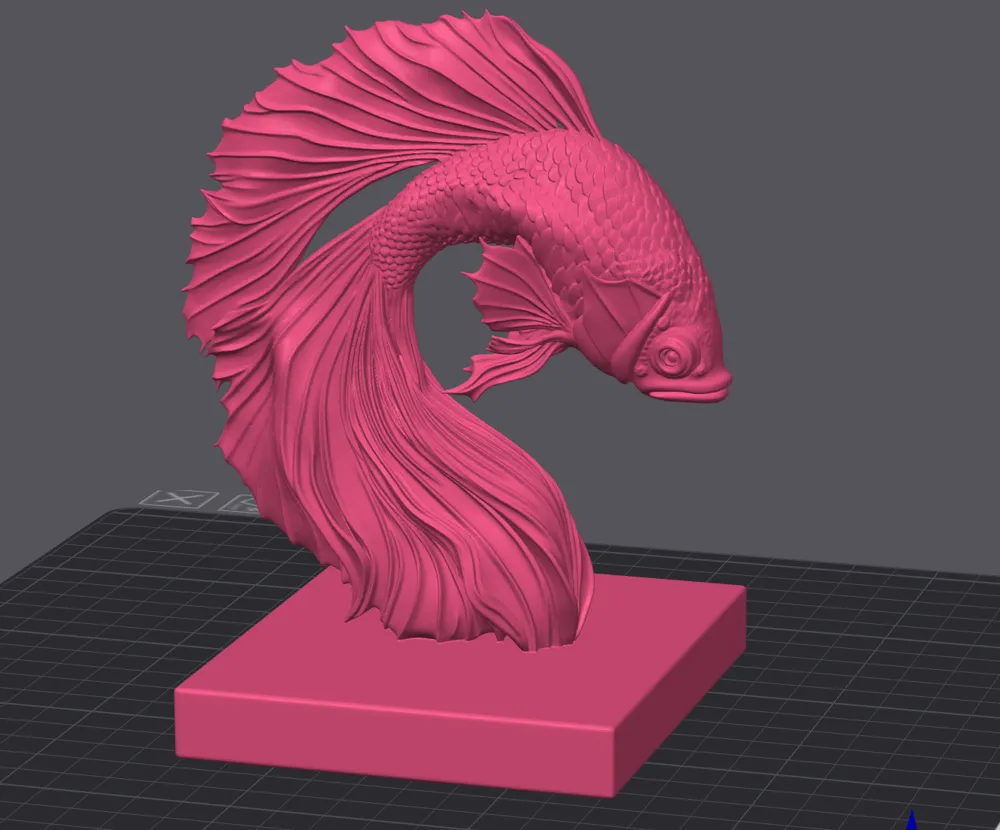Screen dimensions: 1000x830
Task: Click the plate icon beside the X icon
Action: 241,503
